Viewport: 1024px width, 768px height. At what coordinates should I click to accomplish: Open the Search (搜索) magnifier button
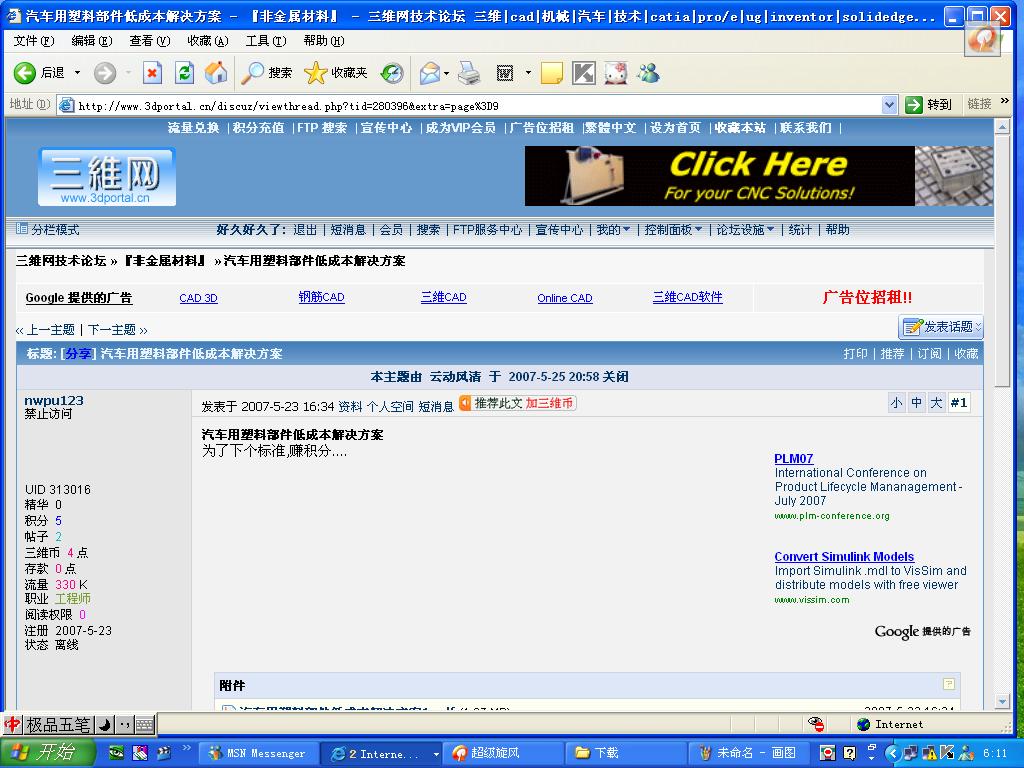click(x=266, y=72)
